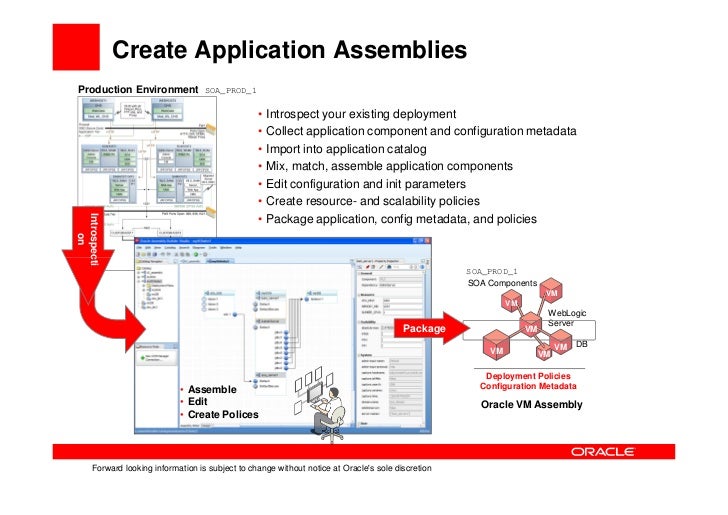Open the Help menu in Assembly Builder

[238, 248]
